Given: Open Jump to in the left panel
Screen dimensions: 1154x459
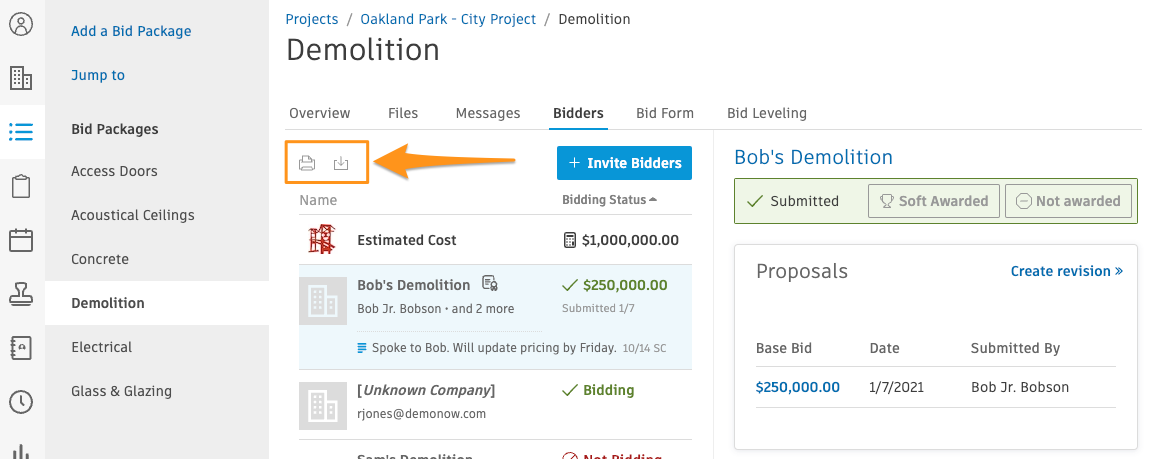Looking at the screenshot, I should 98,75.
